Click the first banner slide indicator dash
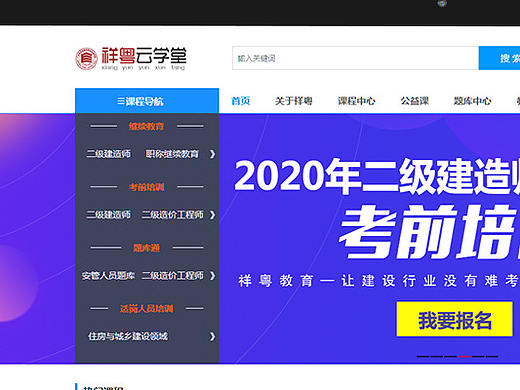 point(423,357)
